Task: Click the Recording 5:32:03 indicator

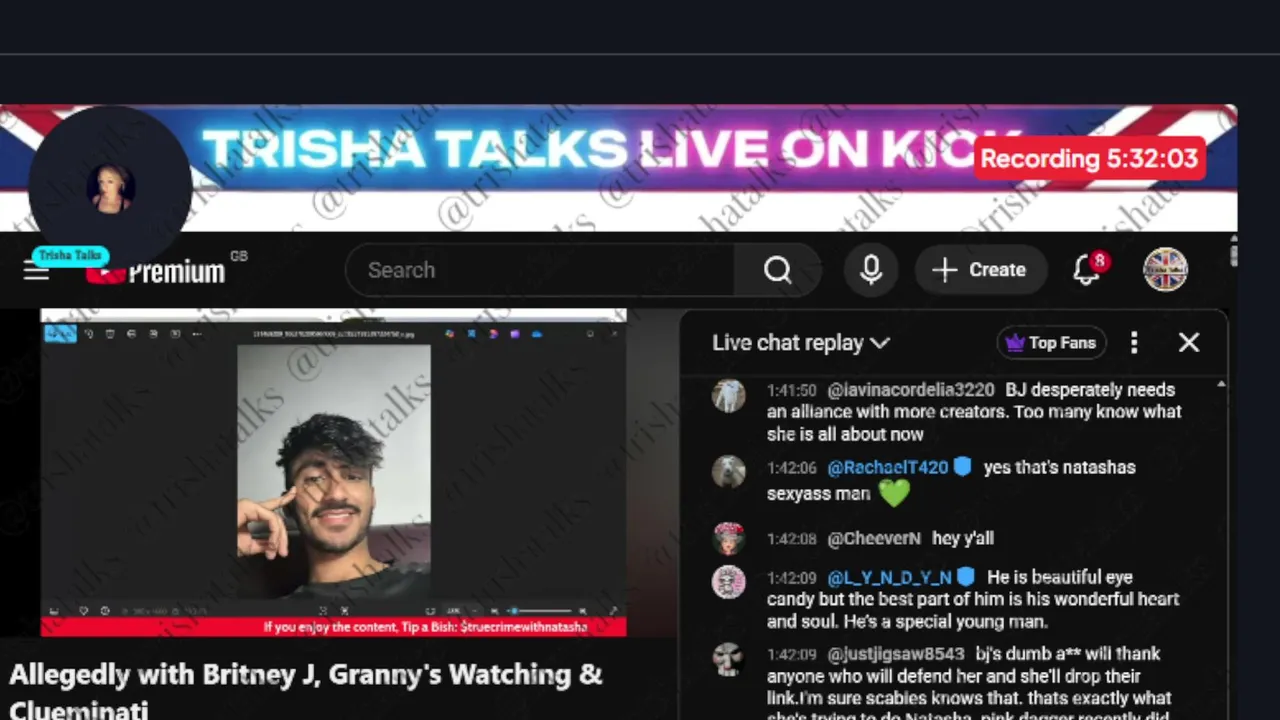Action: (1089, 159)
